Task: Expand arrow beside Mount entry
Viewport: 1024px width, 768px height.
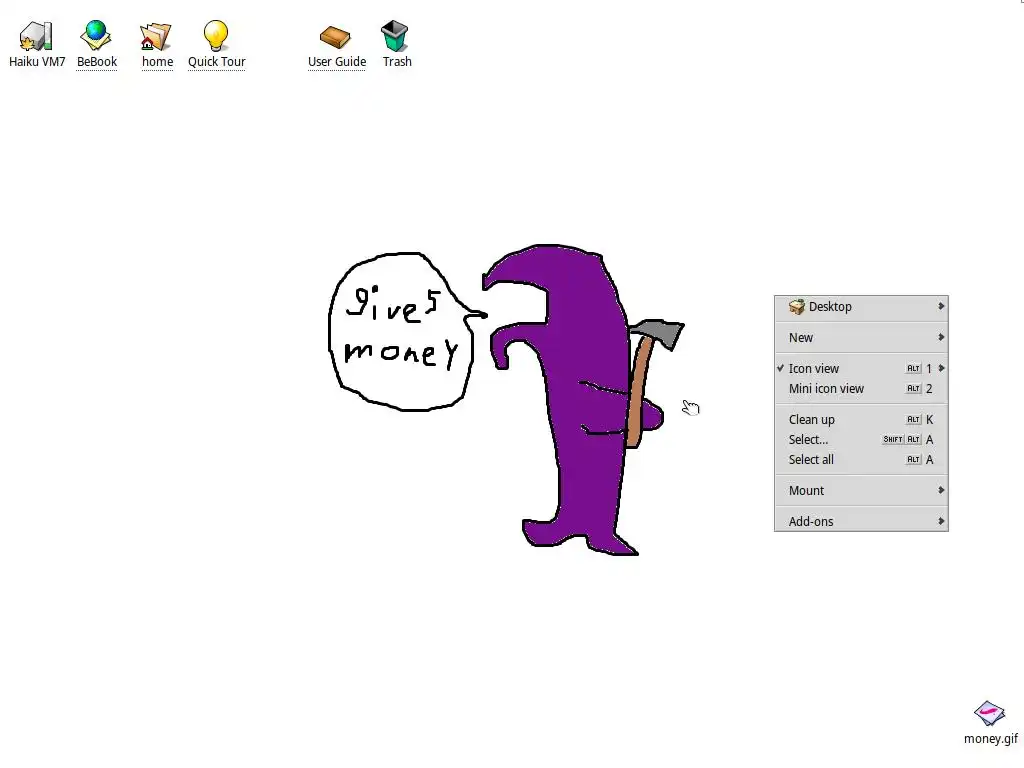Action: coord(941,490)
